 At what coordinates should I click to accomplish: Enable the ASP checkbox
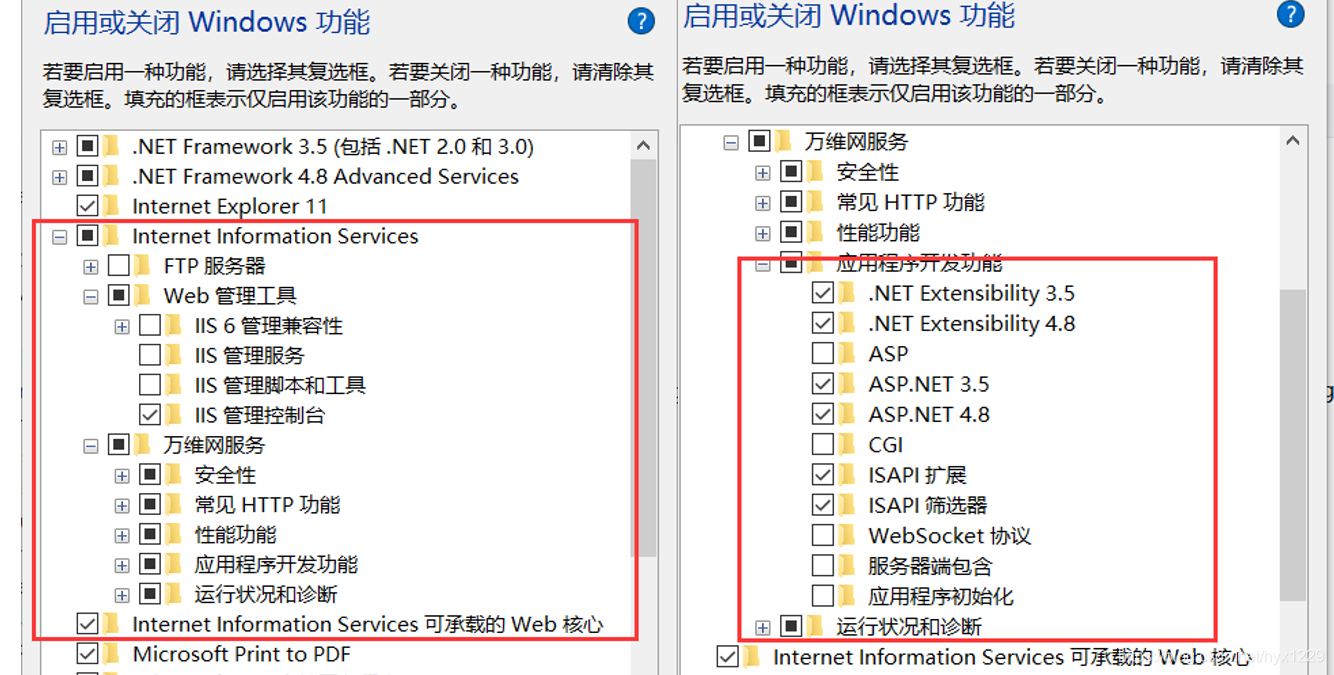click(x=823, y=353)
